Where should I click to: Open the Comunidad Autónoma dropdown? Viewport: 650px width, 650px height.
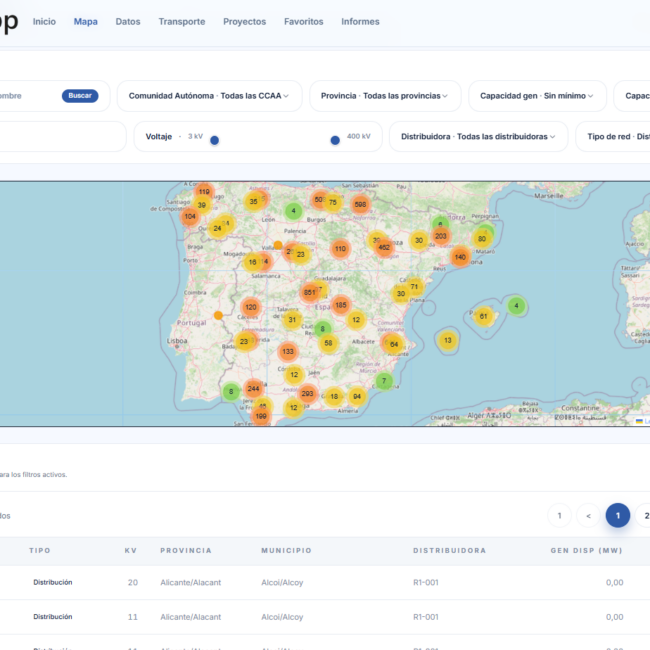point(209,96)
